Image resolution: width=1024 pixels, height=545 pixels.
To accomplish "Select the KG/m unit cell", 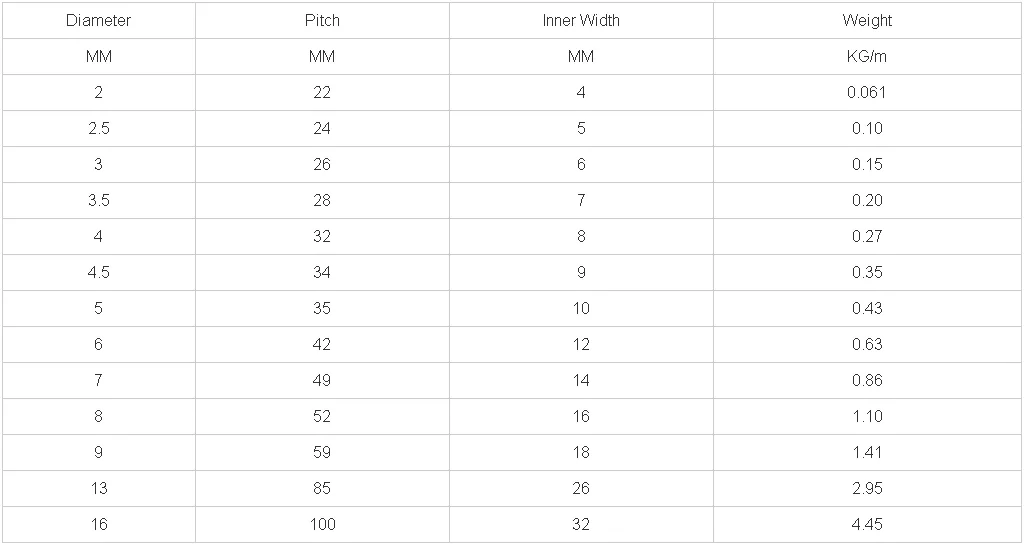I will [x=867, y=56].
